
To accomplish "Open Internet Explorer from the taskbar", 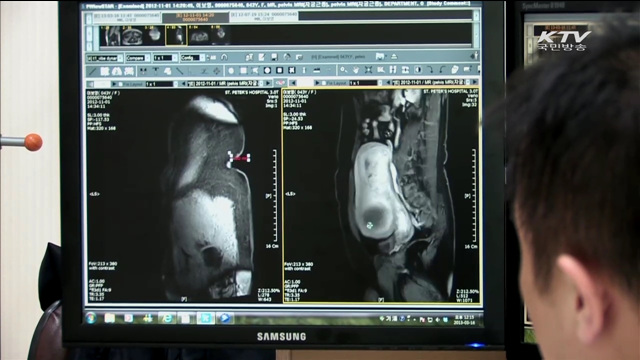I will tap(167, 318).
